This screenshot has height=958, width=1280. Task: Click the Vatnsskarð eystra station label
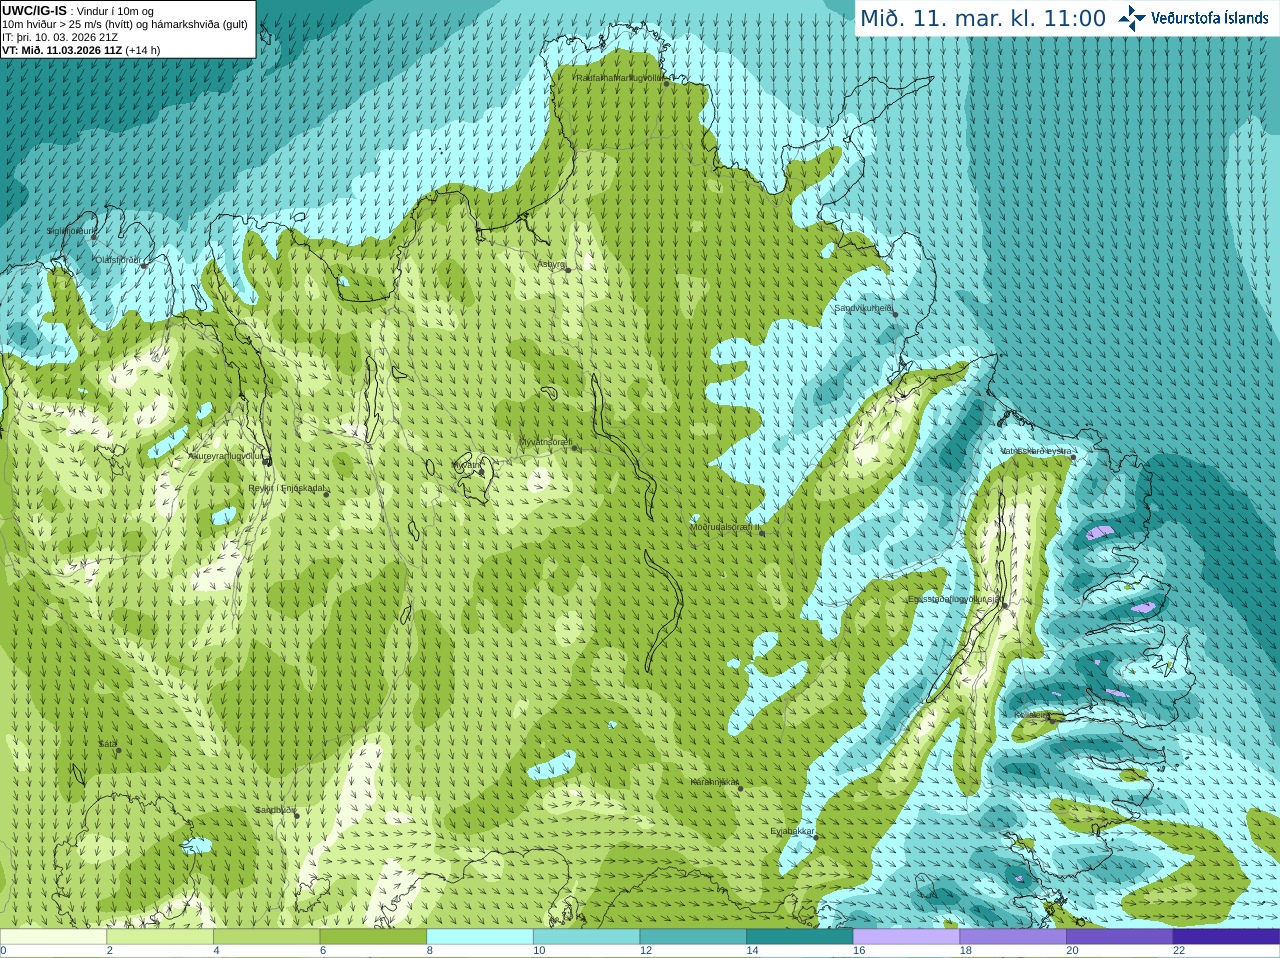click(1036, 451)
